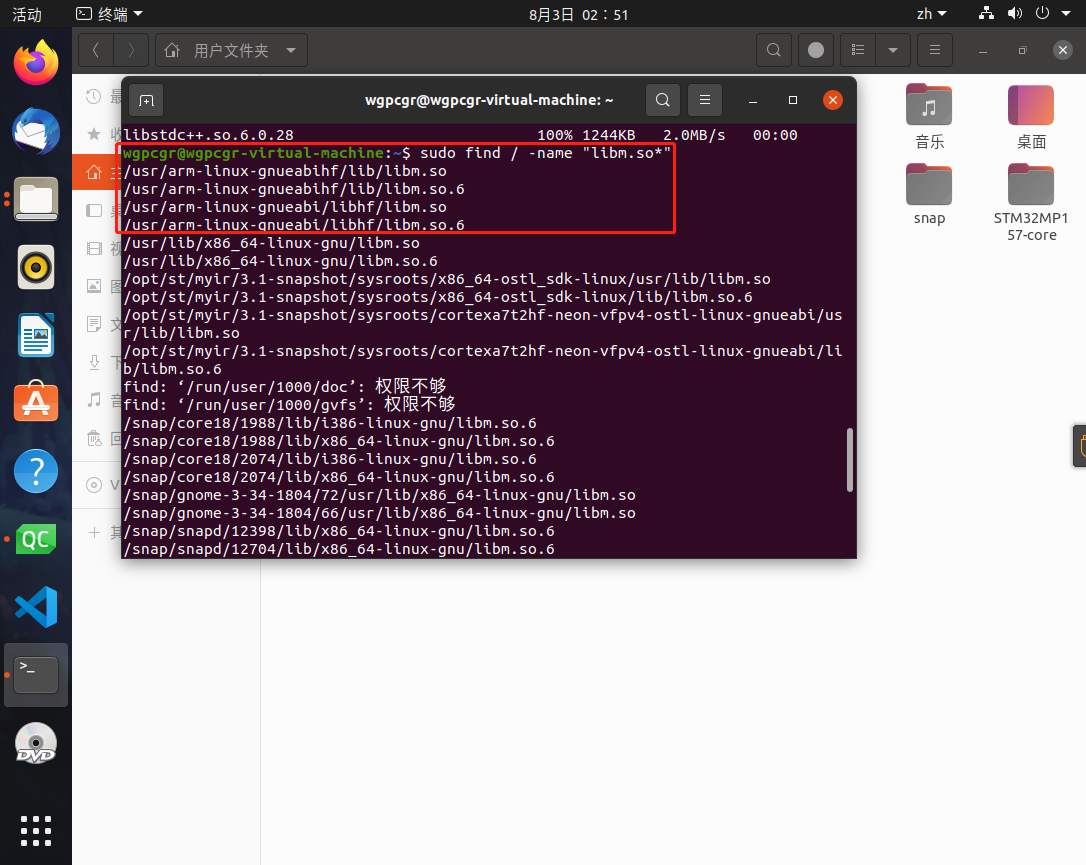1086x865 pixels.
Task: Switch file manager to list view
Action: click(858, 50)
